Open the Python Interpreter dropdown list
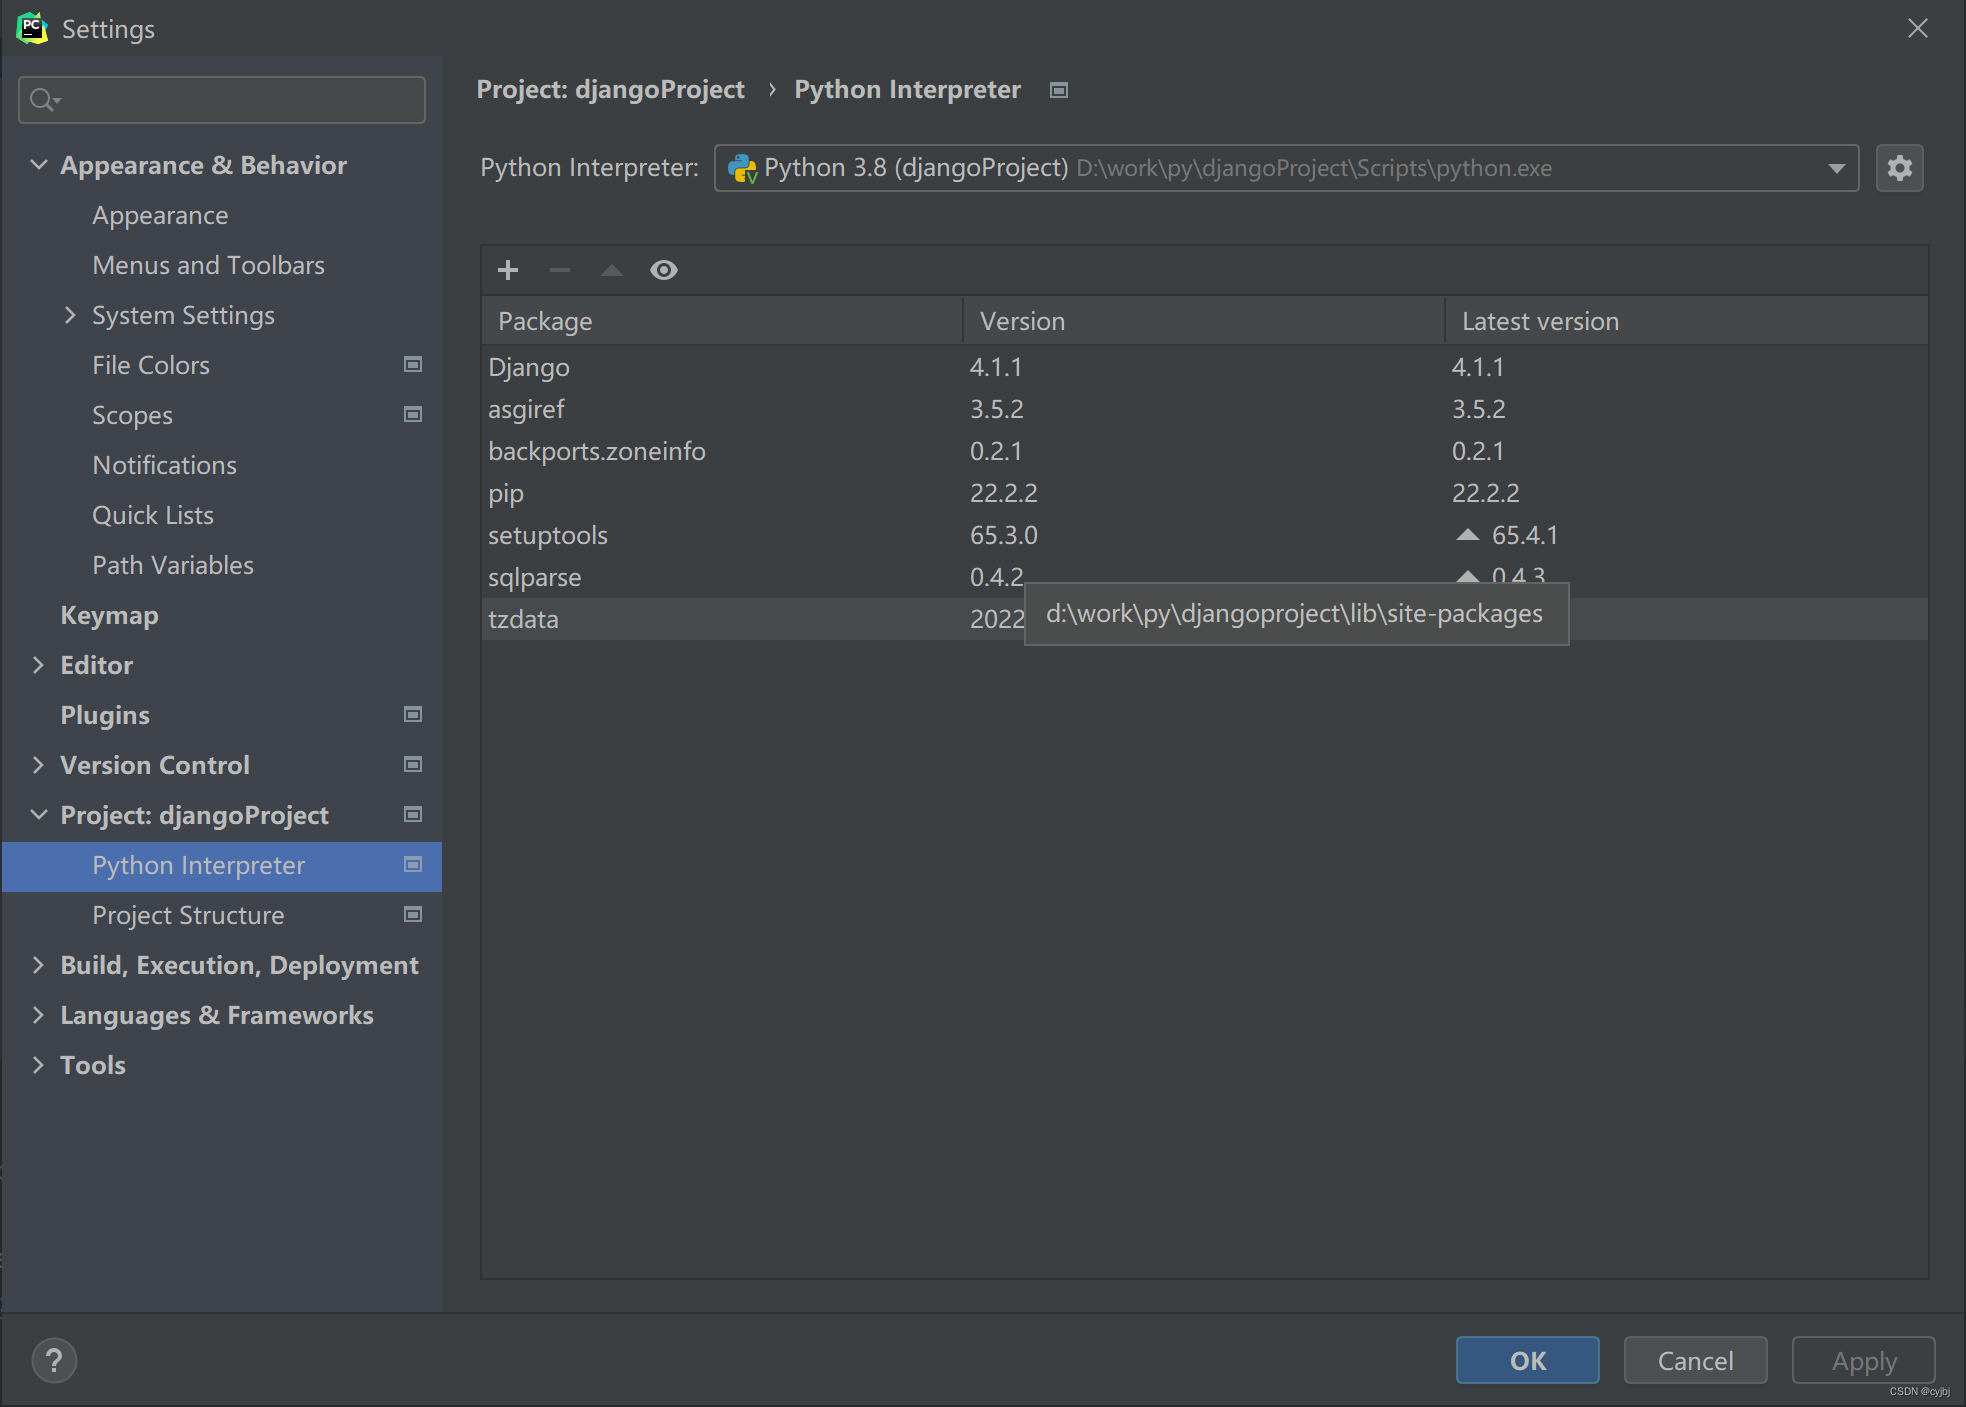 tap(1836, 168)
